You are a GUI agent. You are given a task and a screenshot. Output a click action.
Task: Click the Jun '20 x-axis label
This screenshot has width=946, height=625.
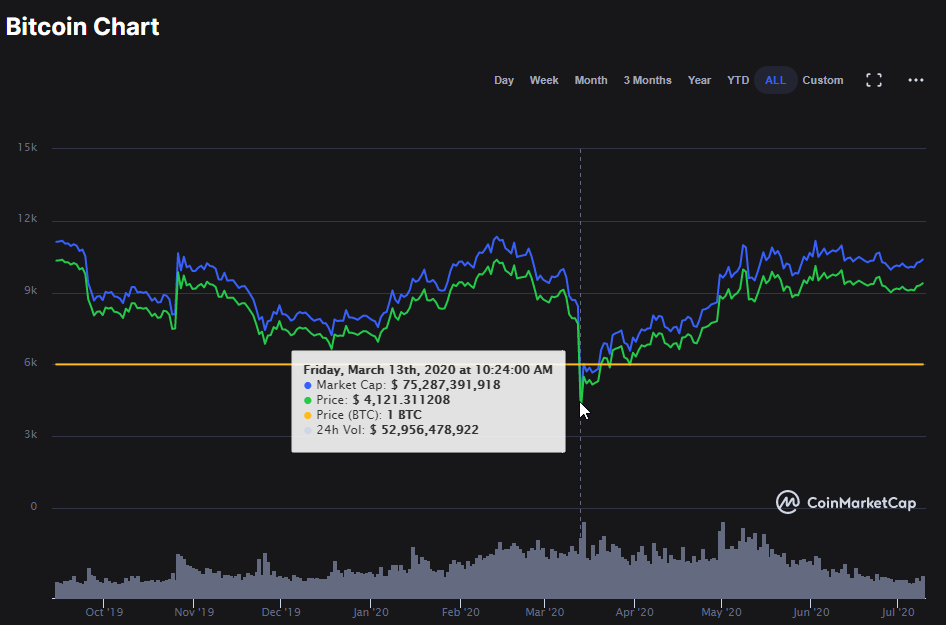(811, 612)
